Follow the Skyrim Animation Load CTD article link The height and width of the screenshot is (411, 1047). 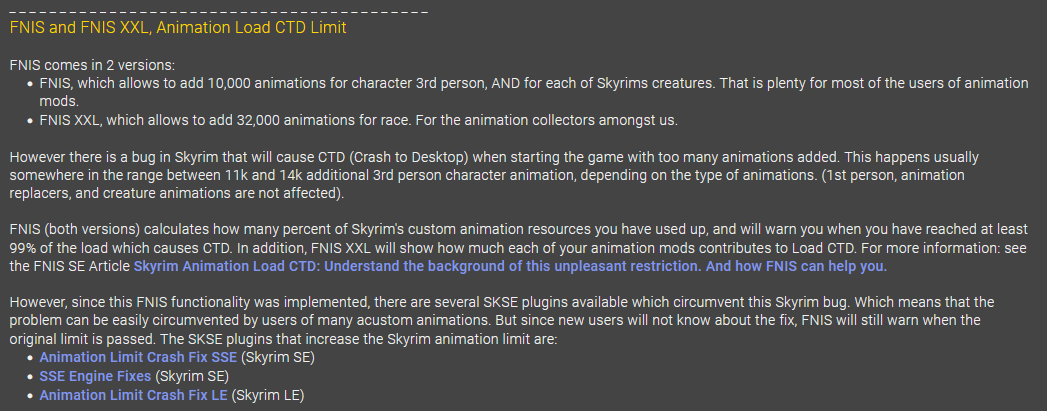point(510,267)
